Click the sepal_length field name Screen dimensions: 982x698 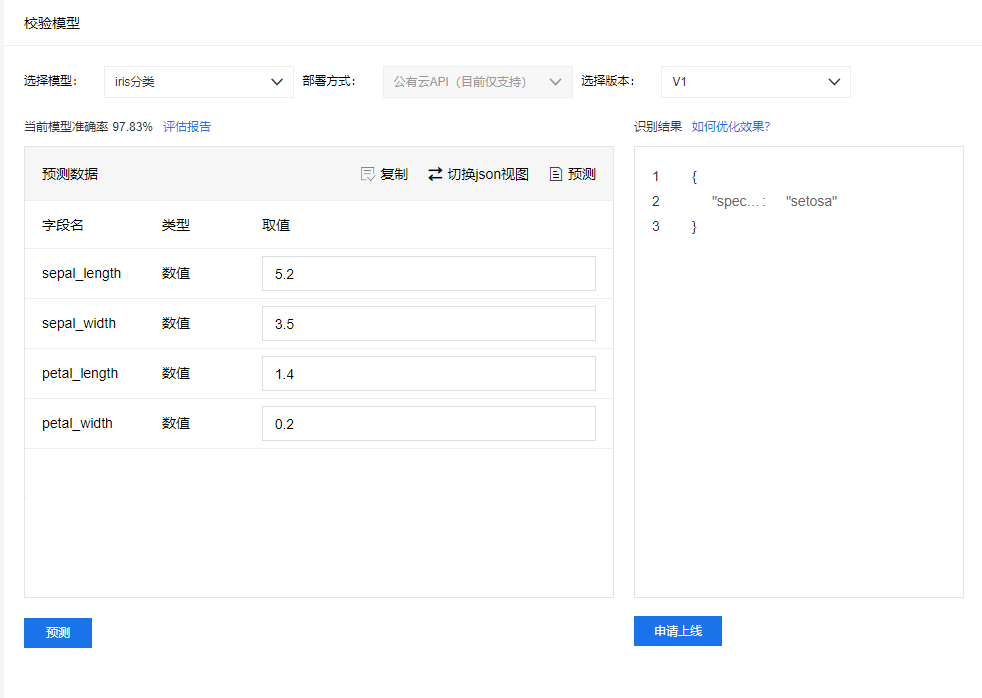[81, 274]
